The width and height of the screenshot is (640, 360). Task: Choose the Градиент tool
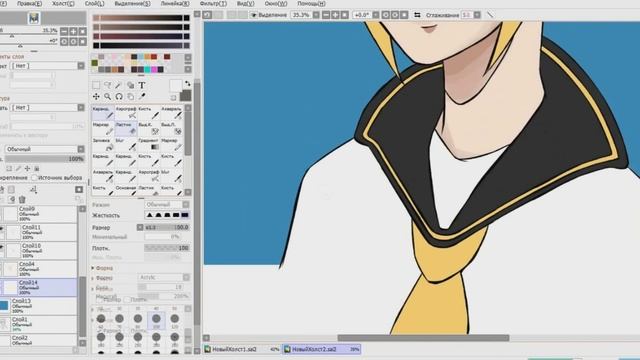click(x=149, y=144)
